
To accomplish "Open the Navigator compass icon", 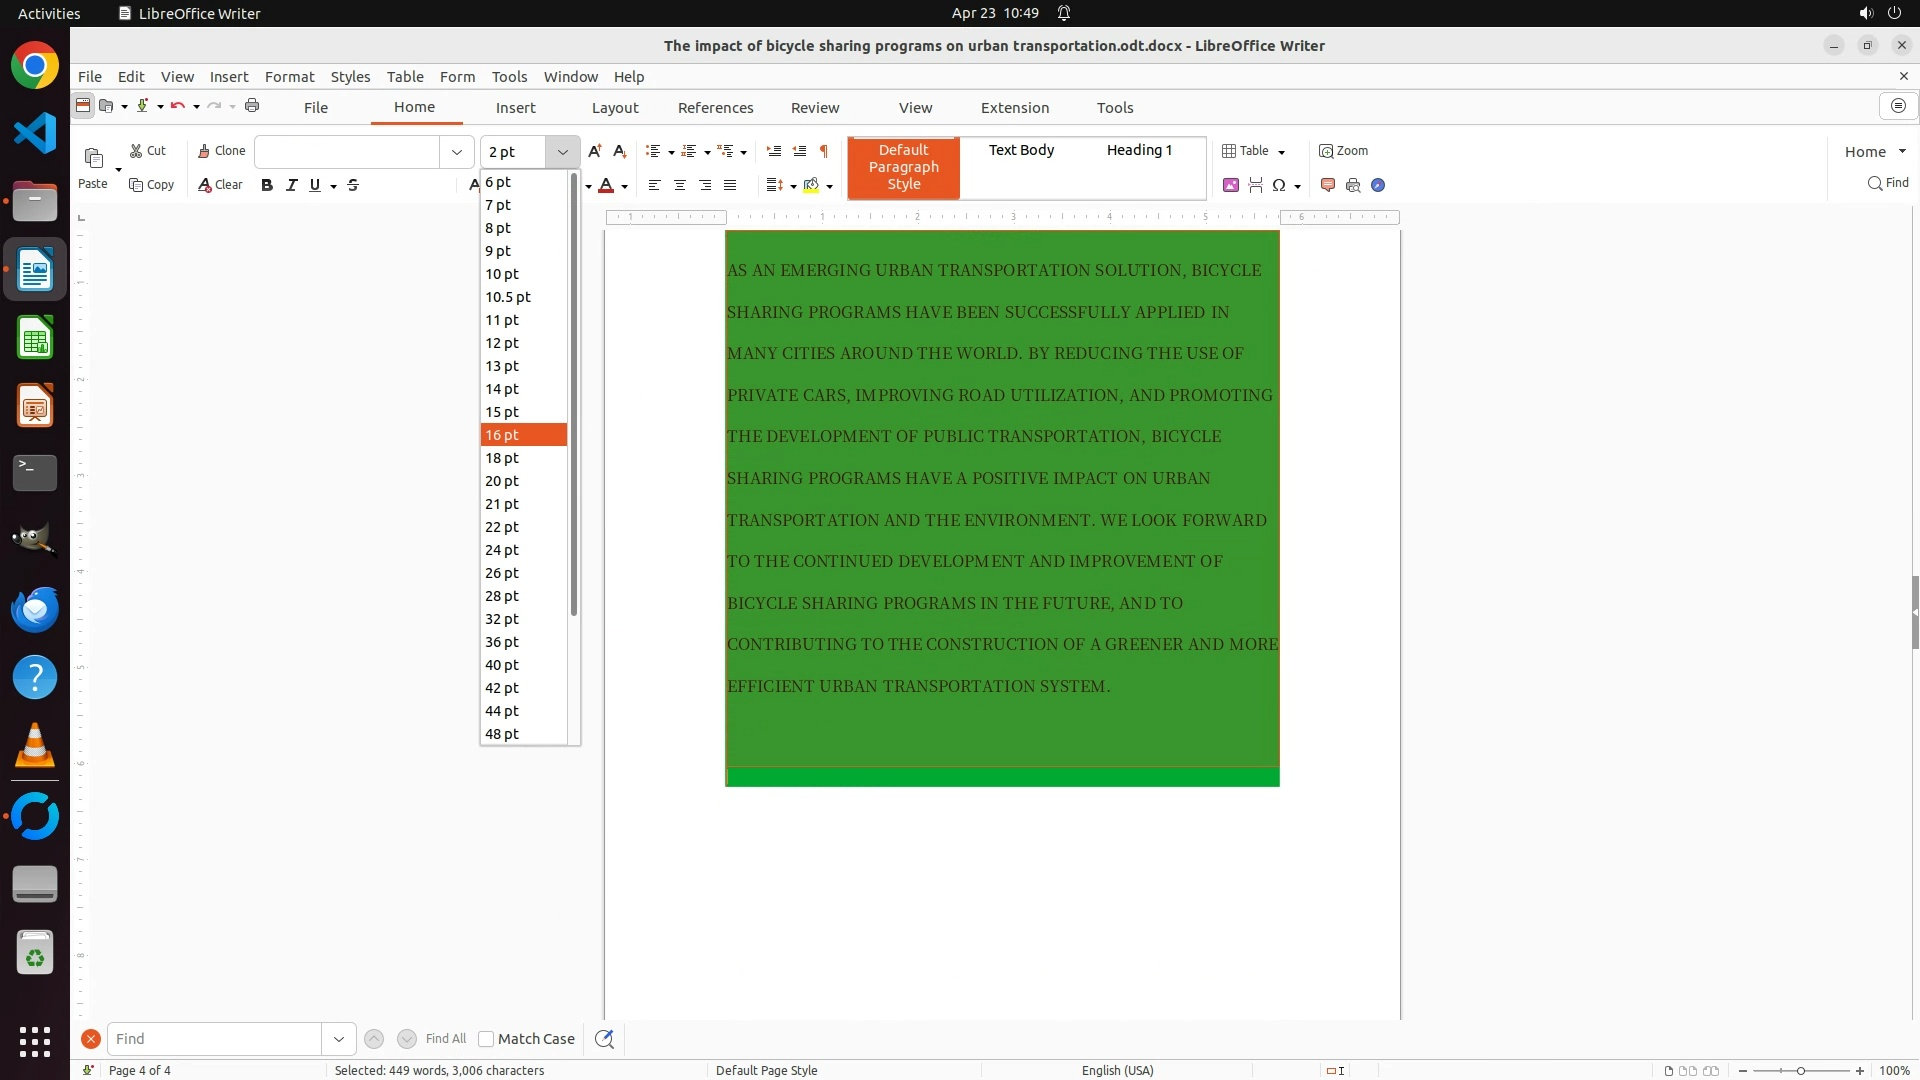I will point(1378,185).
